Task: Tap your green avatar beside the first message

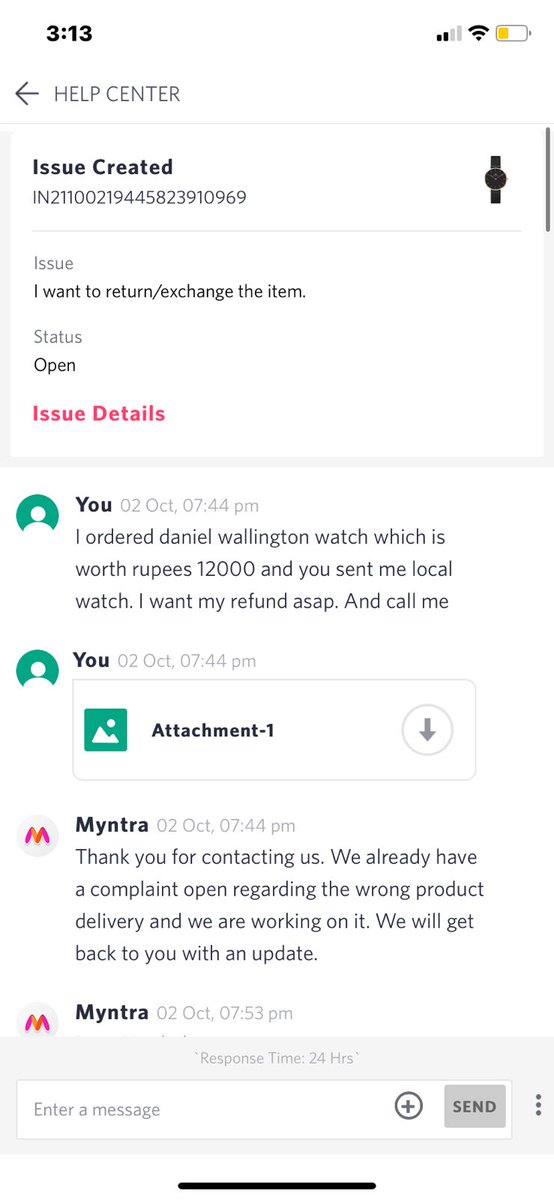Action: click(38, 516)
